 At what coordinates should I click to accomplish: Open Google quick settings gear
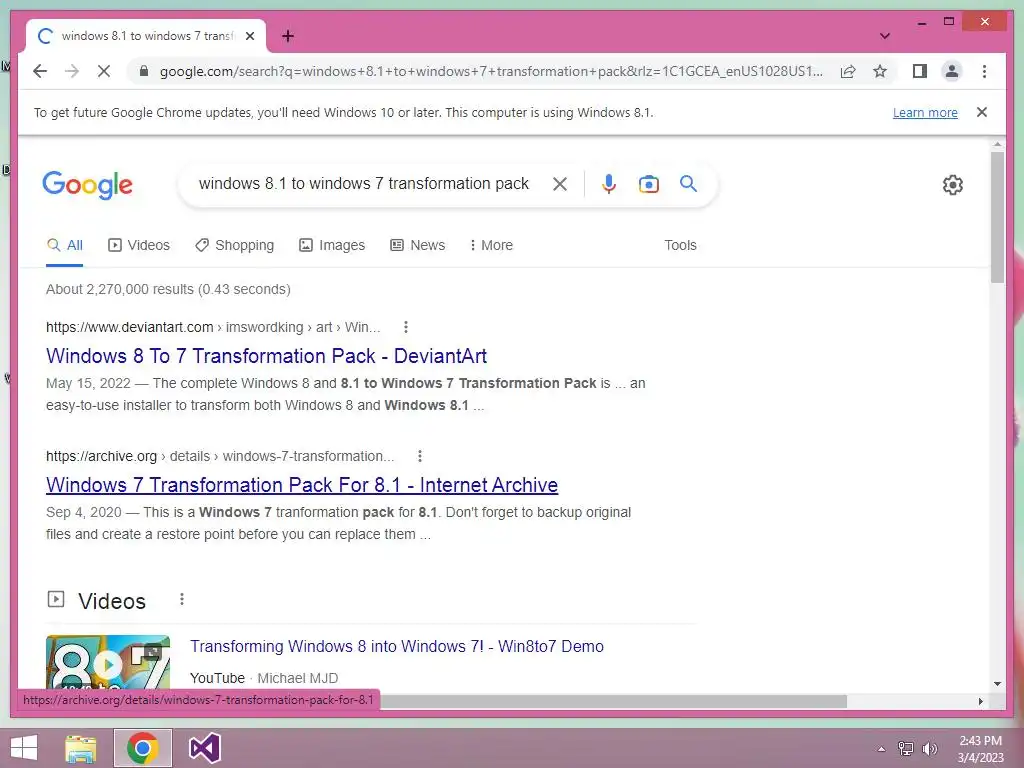click(953, 185)
